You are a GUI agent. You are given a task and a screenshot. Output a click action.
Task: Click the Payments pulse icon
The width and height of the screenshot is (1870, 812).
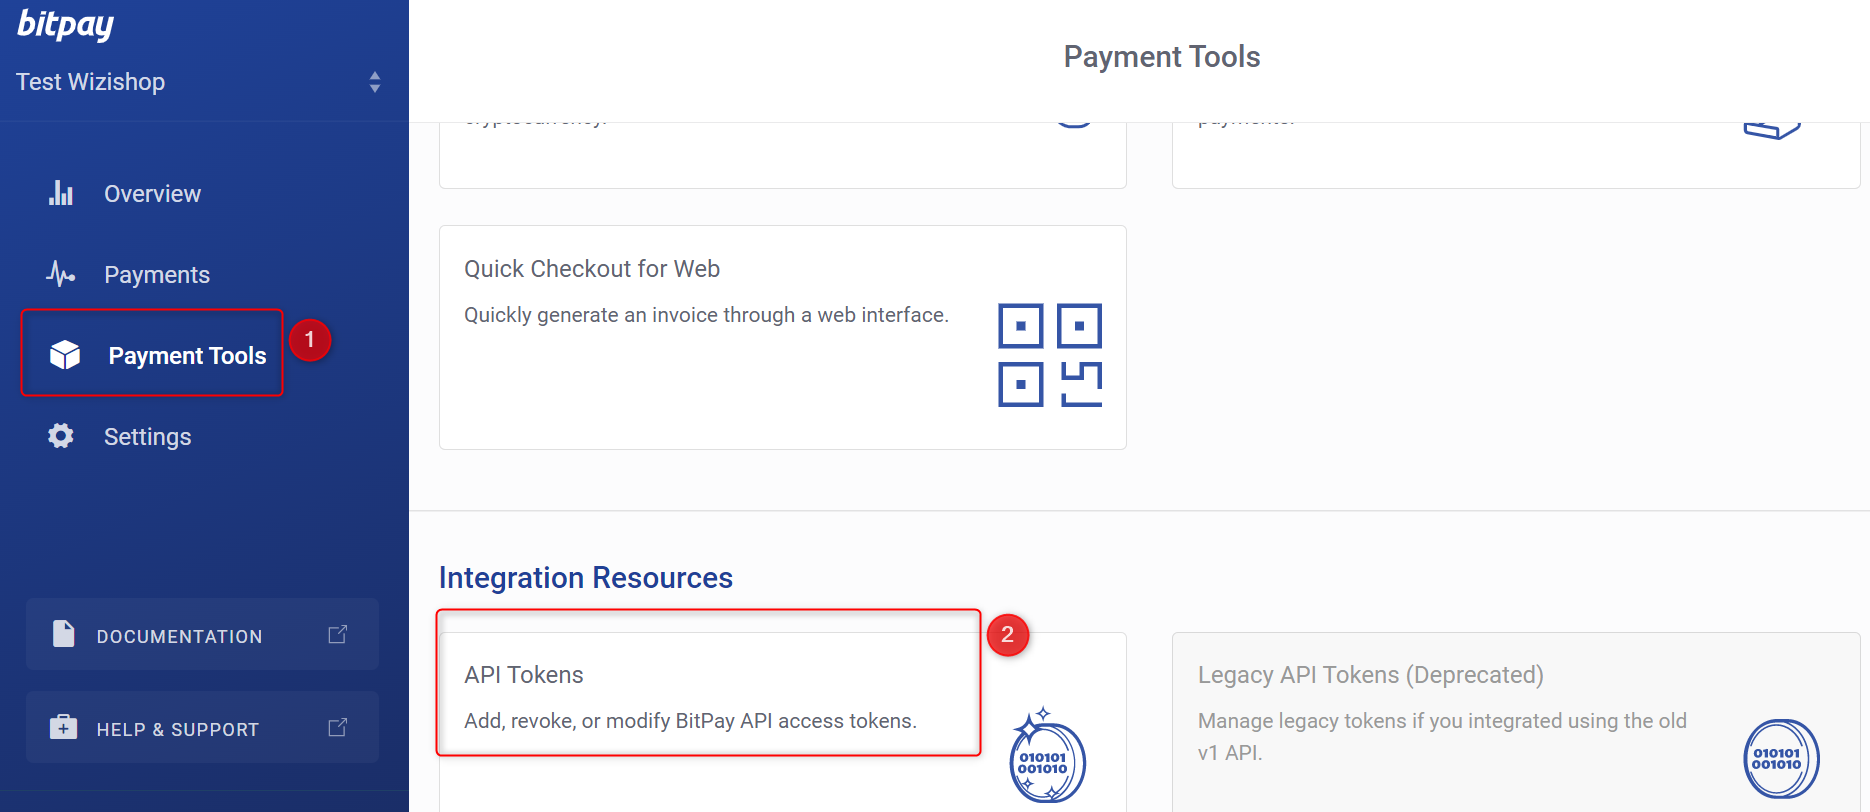[61, 274]
